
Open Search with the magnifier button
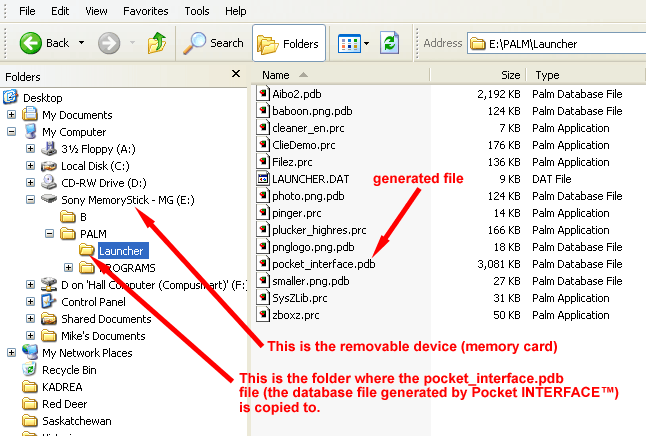click(213, 43)
